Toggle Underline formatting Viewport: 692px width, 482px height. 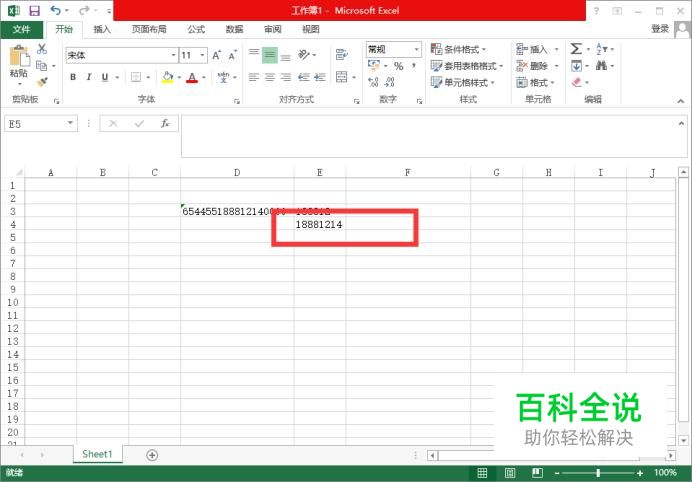[105, 77]
